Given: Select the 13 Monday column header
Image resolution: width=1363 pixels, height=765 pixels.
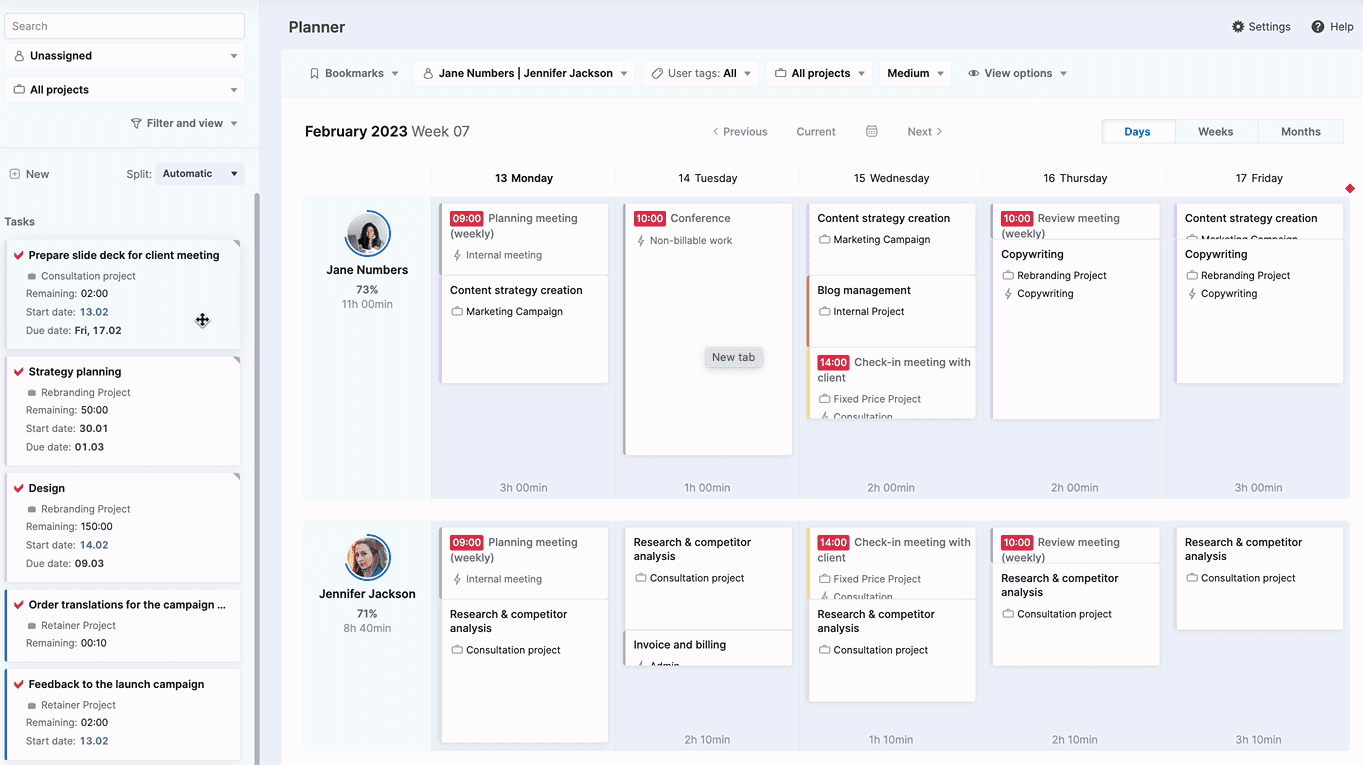Looking at the screenshot, I should click(x=524, y=178).
